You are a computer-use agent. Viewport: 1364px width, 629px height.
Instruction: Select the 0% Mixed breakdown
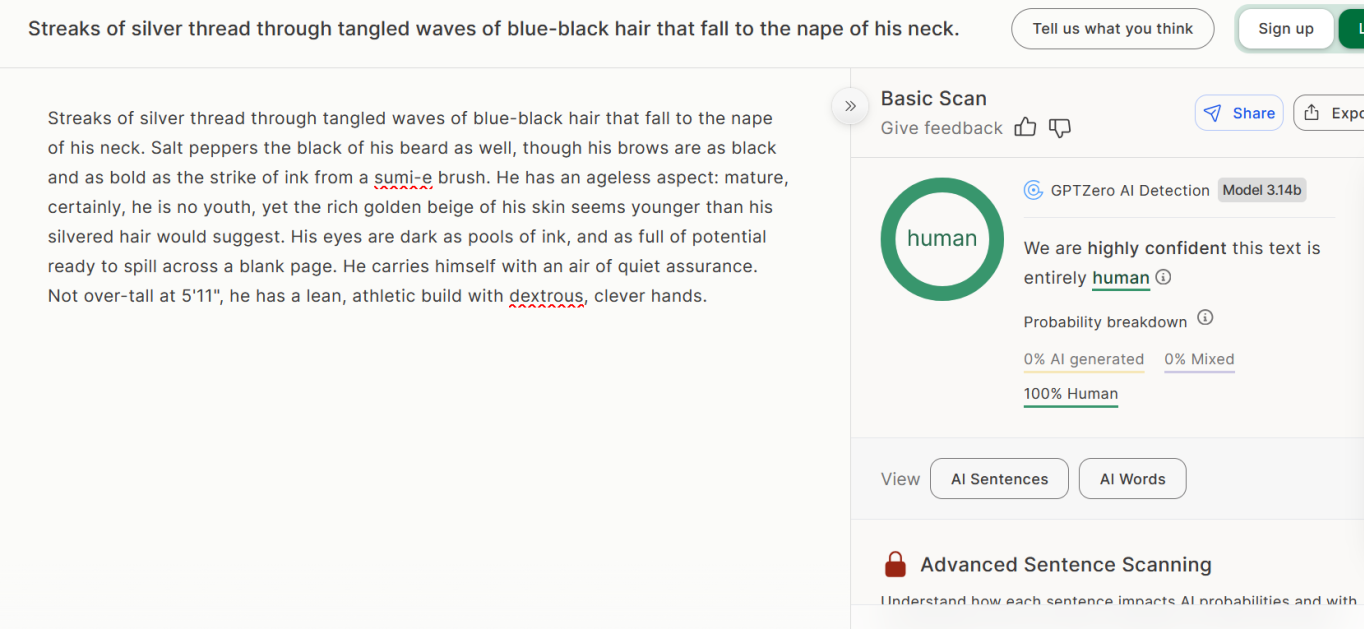click(x=1199, y=360)
